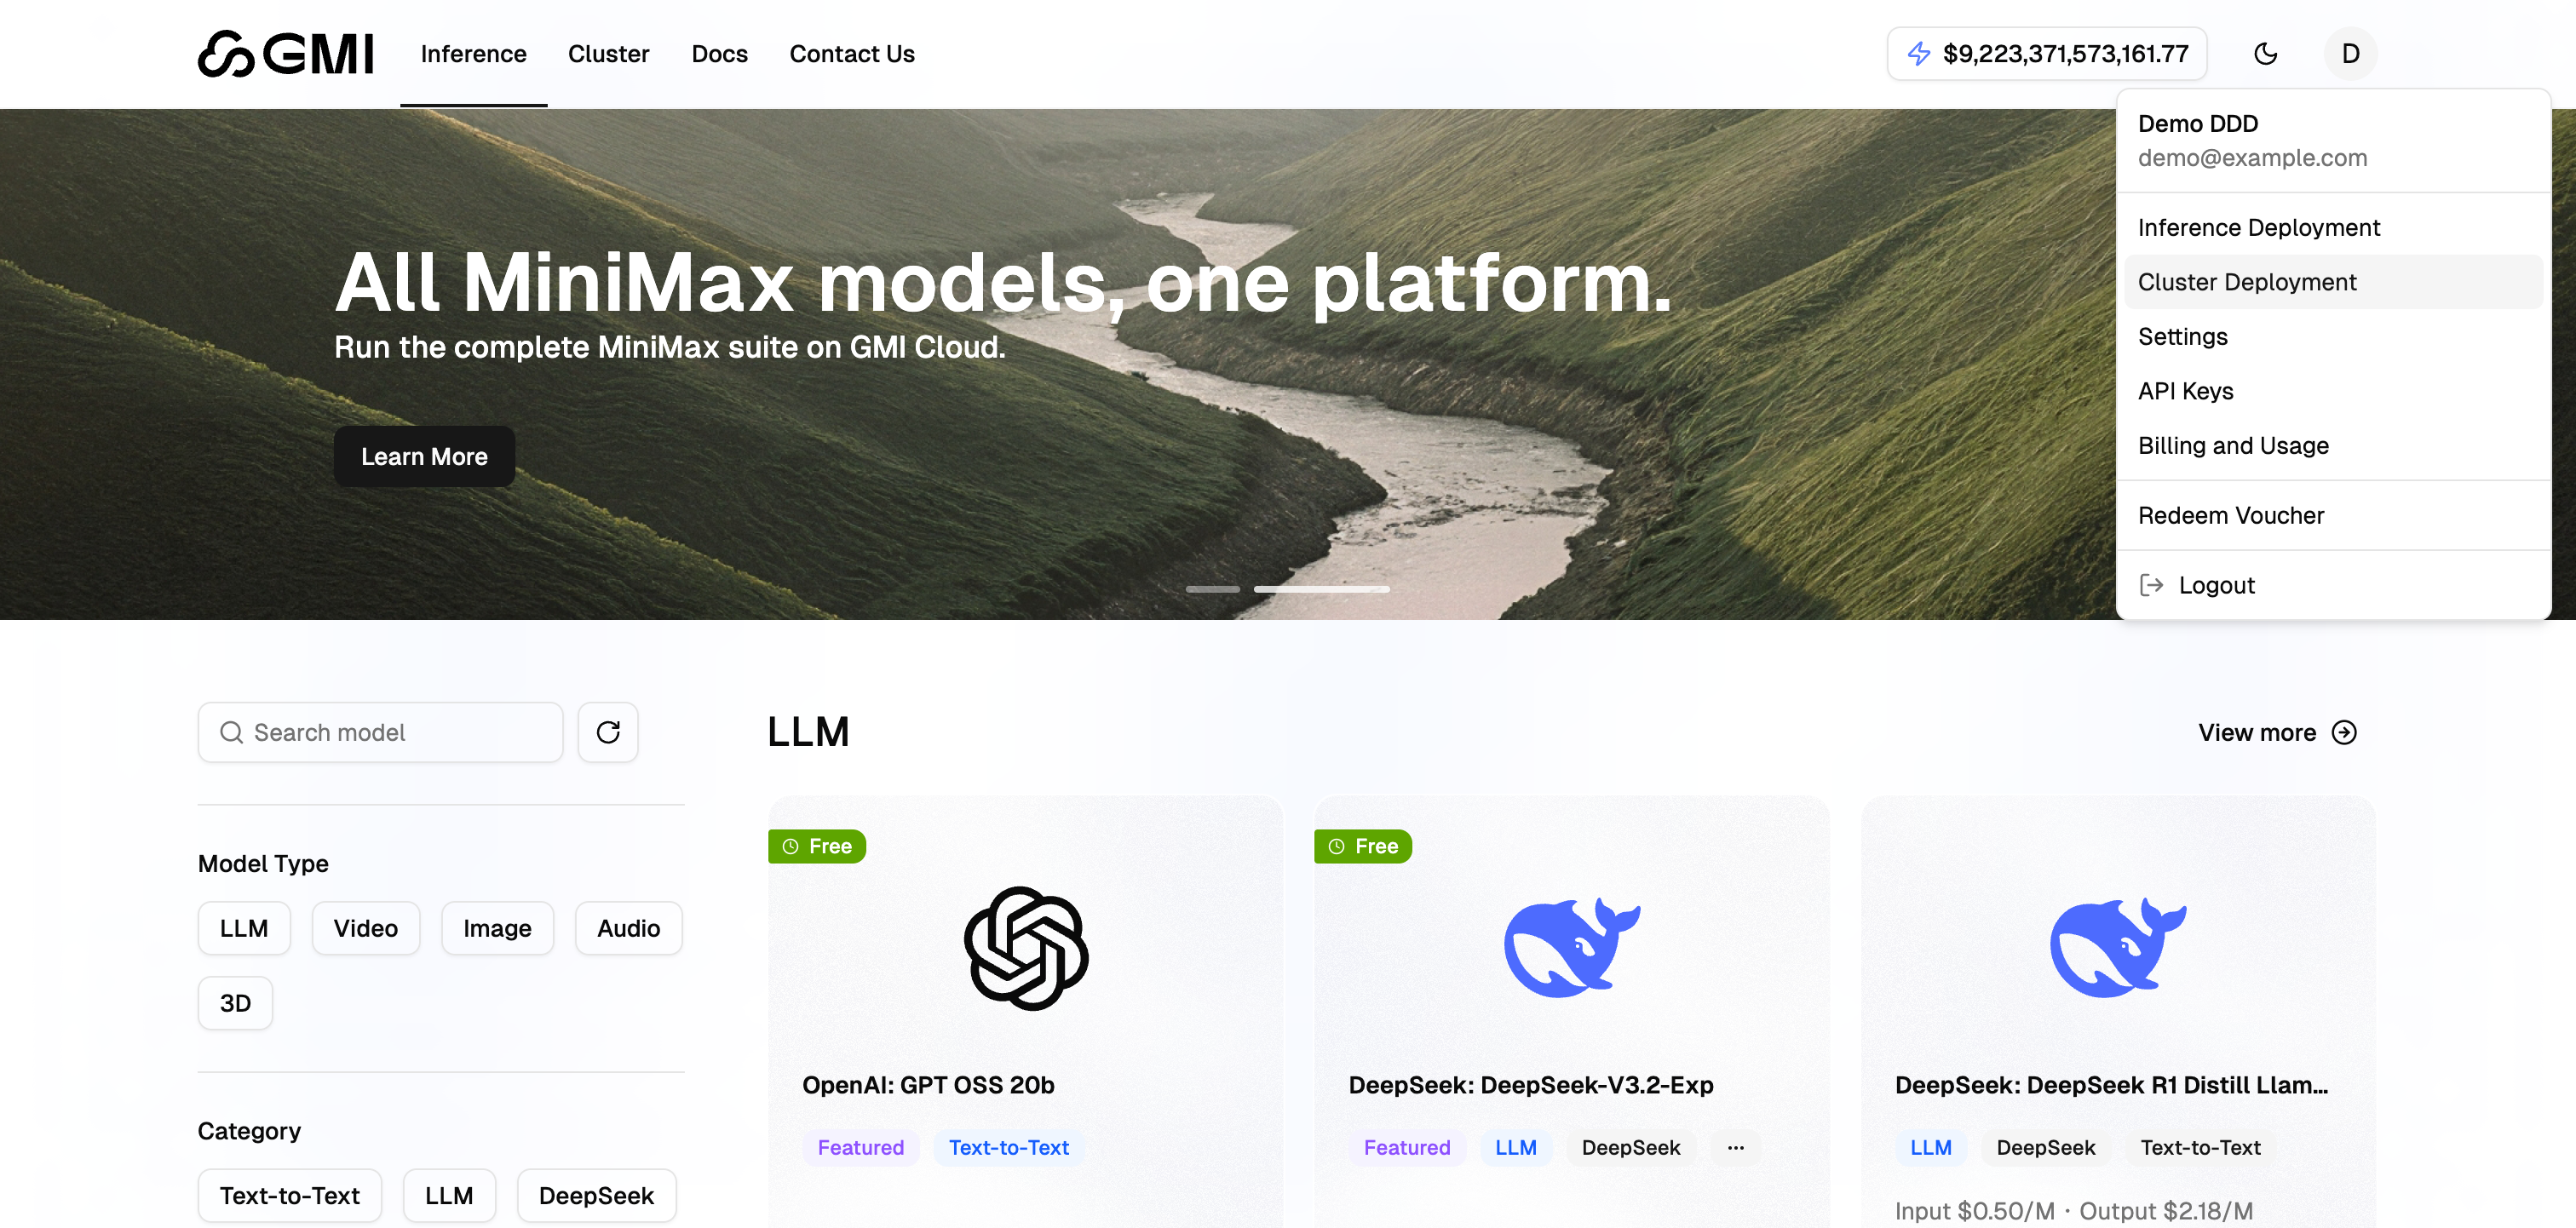Click the lightning bolt balance icon
This screenshot has height=1228, width=2576.
(x=1918, y=54)
